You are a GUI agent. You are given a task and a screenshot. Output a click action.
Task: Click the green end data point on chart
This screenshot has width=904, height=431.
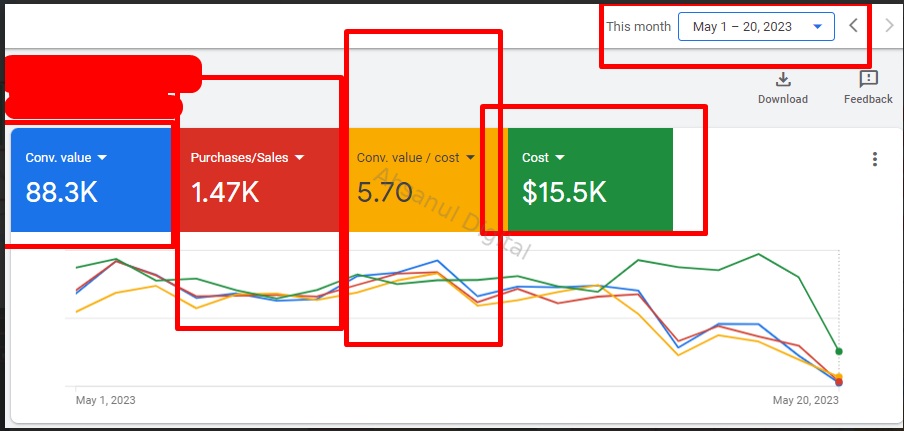click(x=839, y=351)
